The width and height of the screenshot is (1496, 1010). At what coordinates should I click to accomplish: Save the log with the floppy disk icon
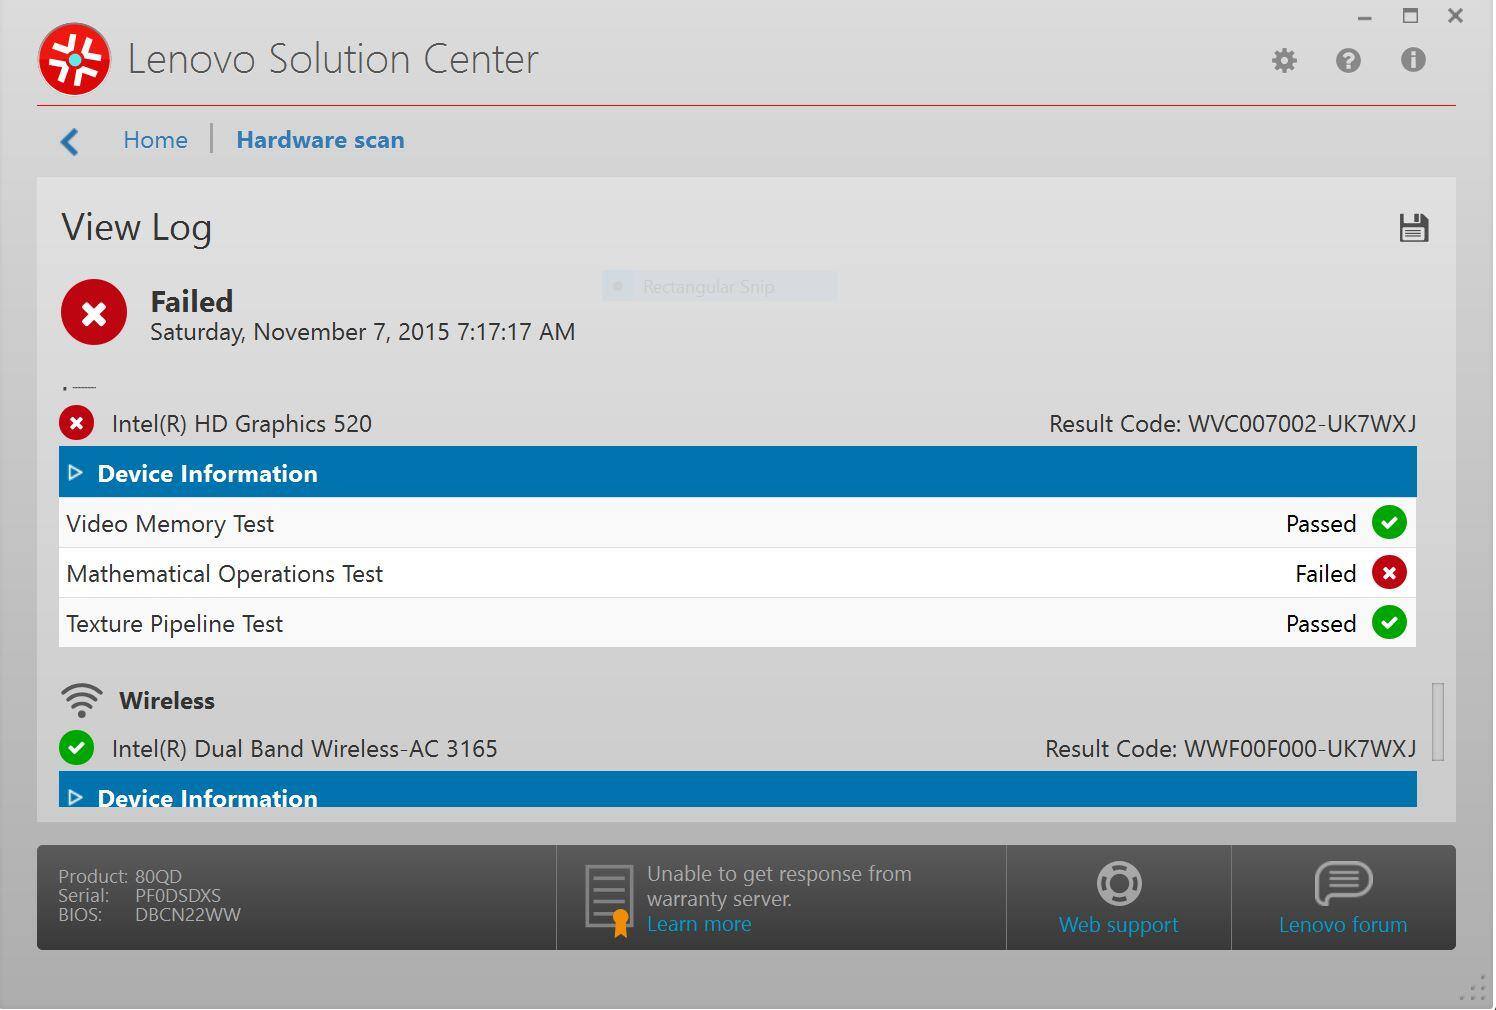(x=1413, y=228)
